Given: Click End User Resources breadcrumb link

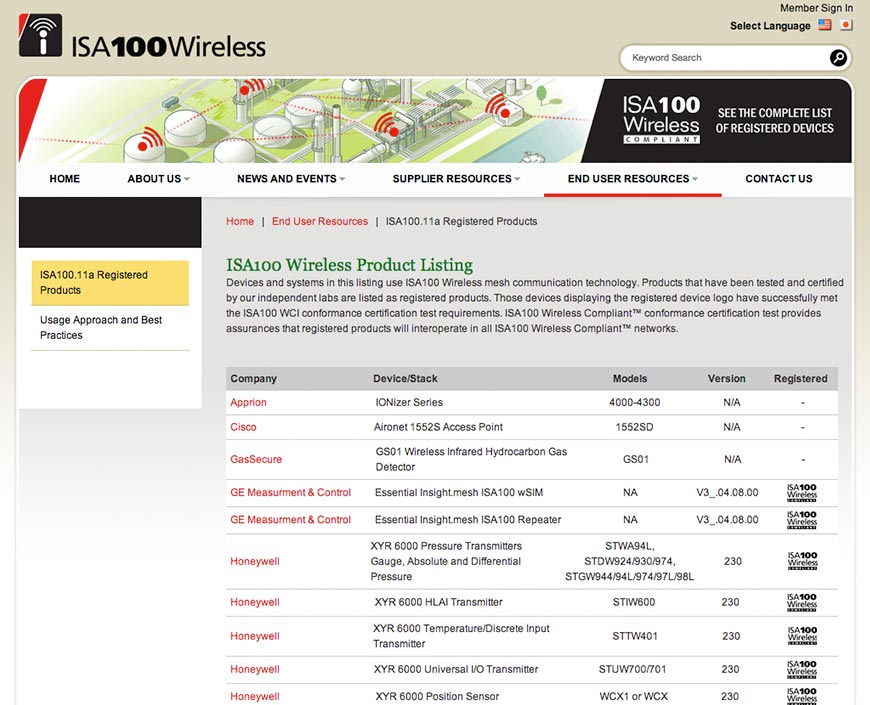Looking at the screenshot, I should coord(320,221).
